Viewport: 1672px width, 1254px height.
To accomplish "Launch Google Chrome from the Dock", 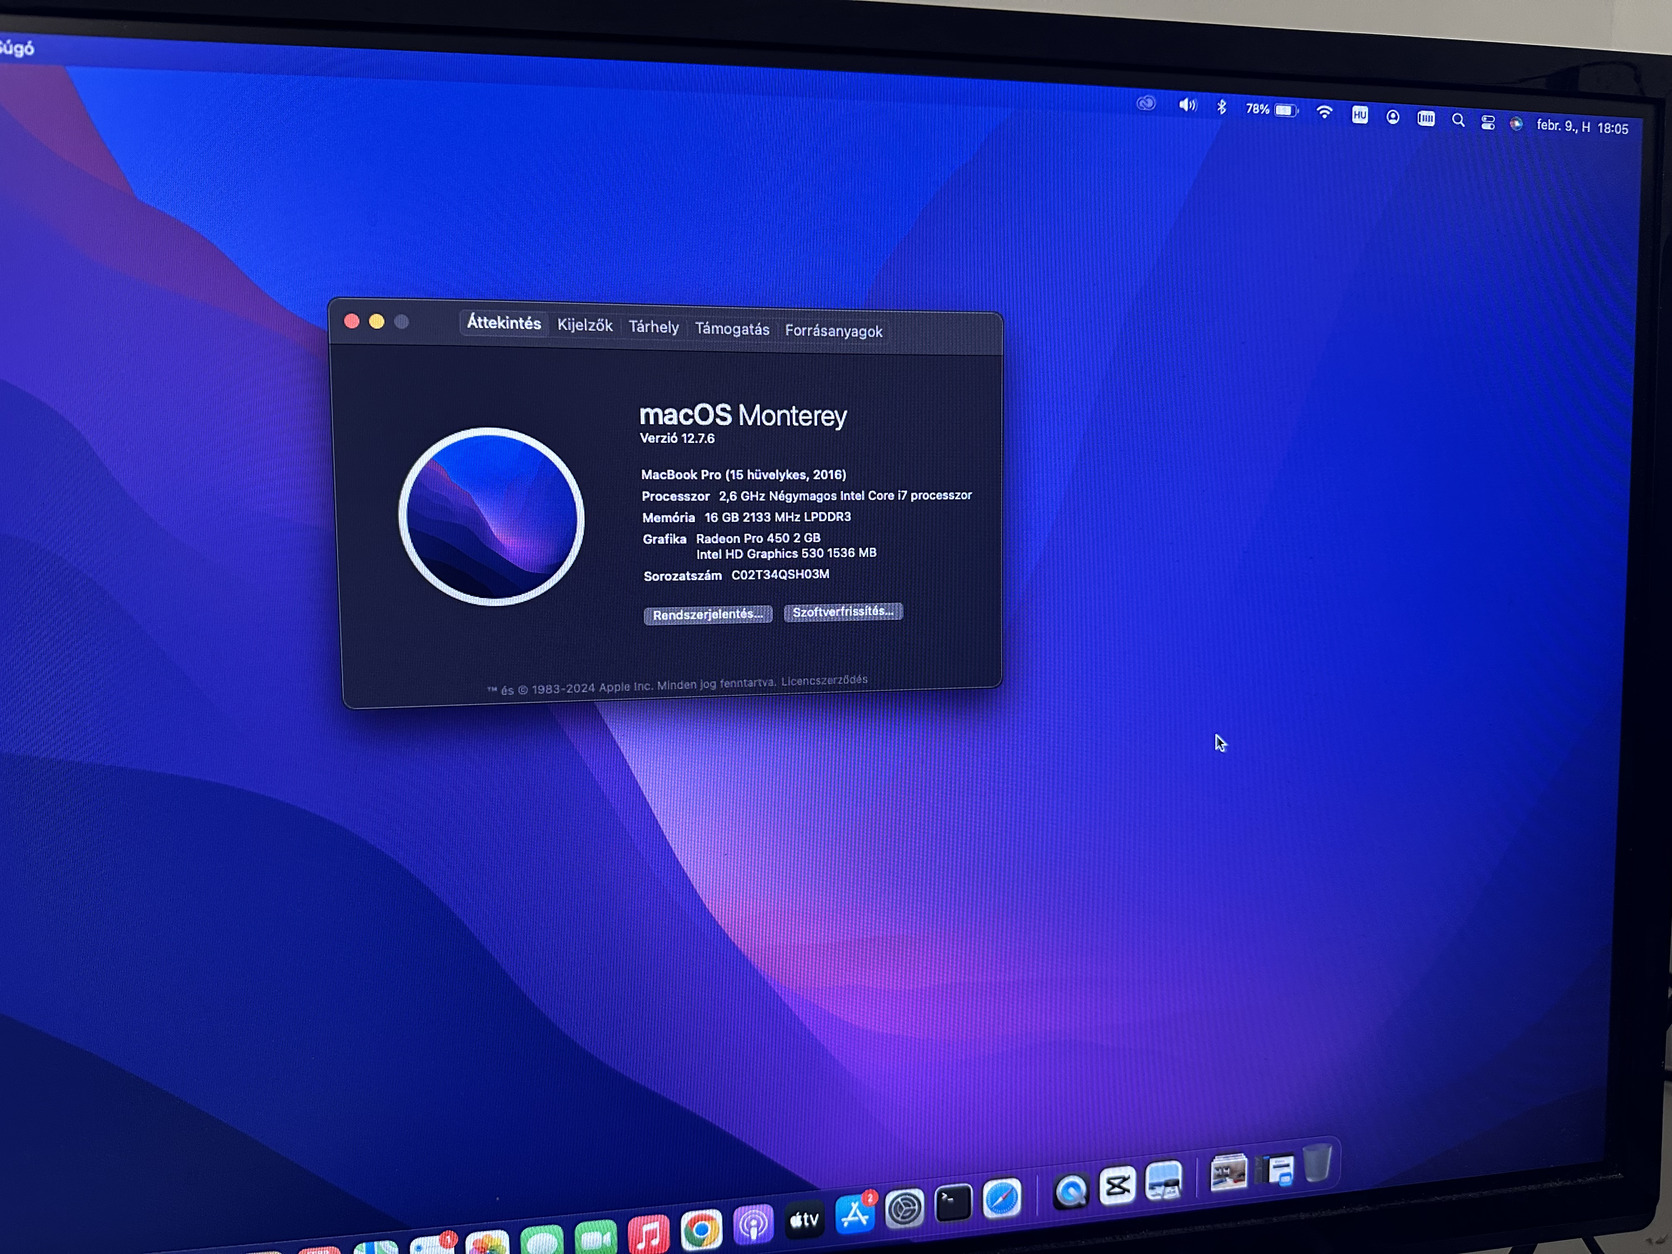I will tap(701, 1229).
